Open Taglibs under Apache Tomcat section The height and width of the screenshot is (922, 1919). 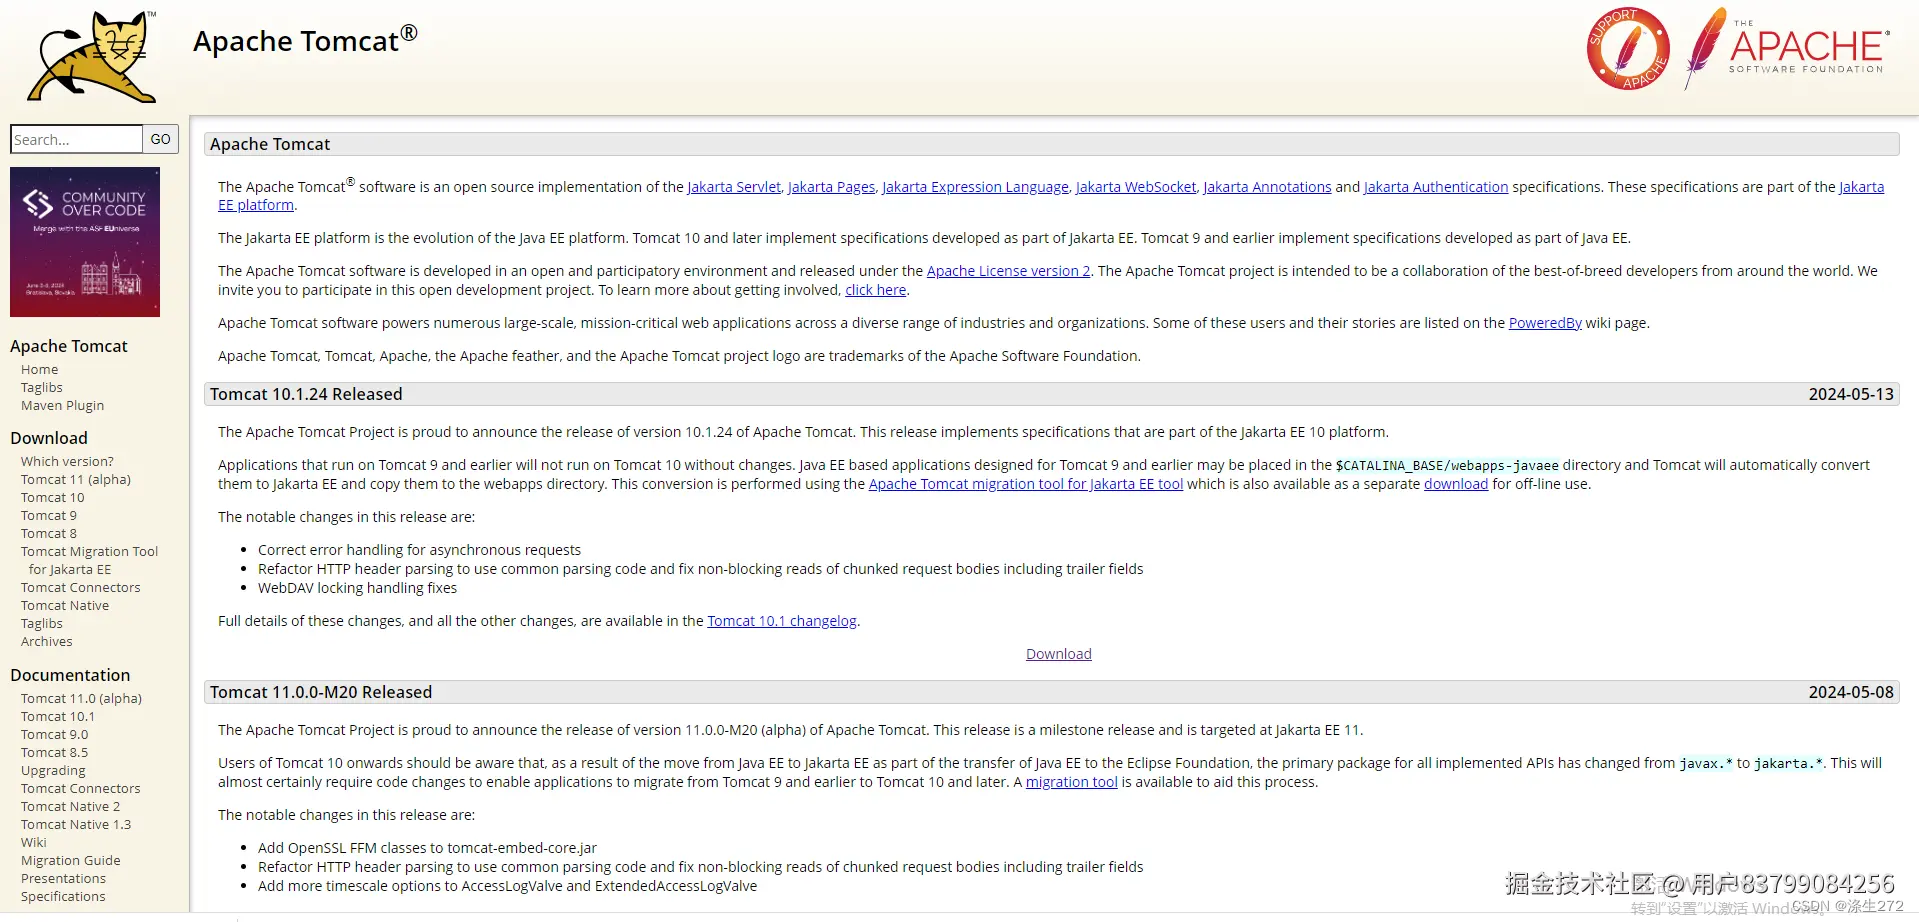click(x=41, y=387)
